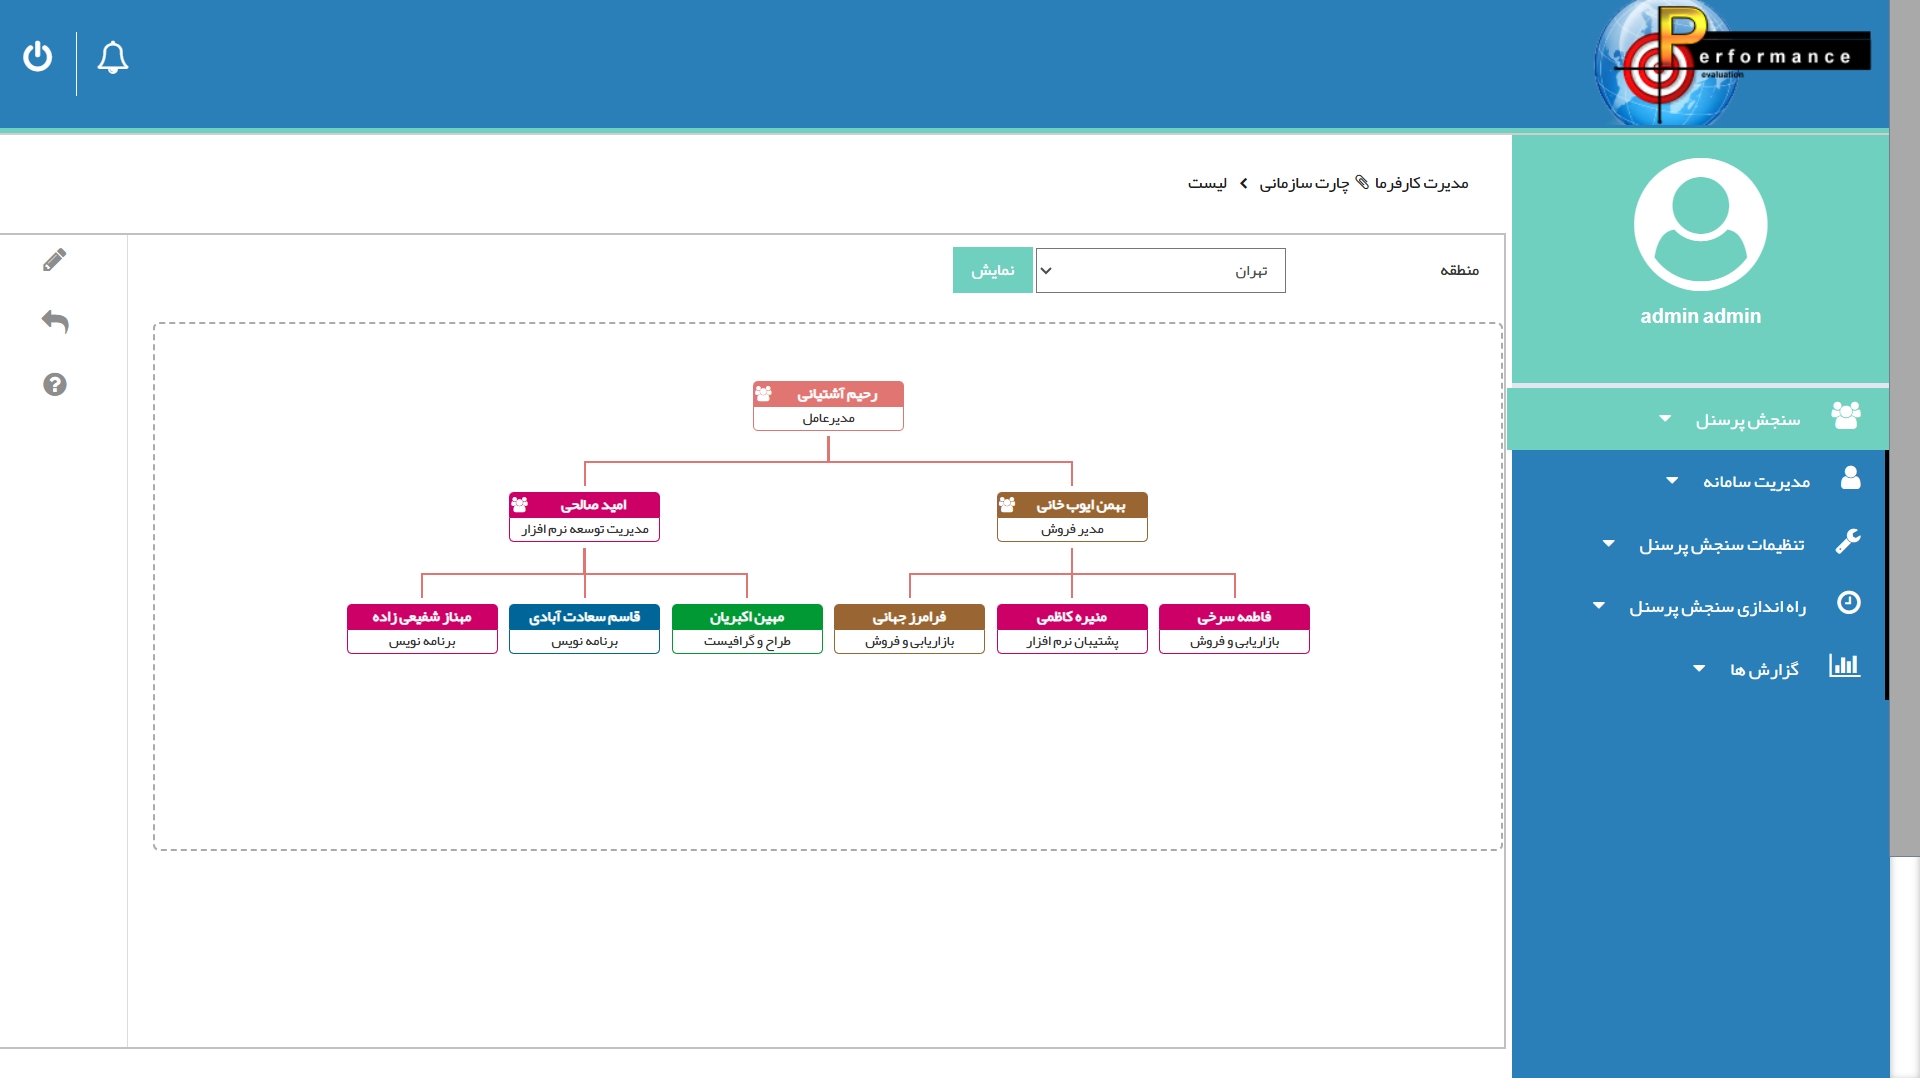Click group icon on امید صالحی node
Image resolution: width=1920 pixels, height=1078 pixels.
pyautogui.click(x=520, y=505)
